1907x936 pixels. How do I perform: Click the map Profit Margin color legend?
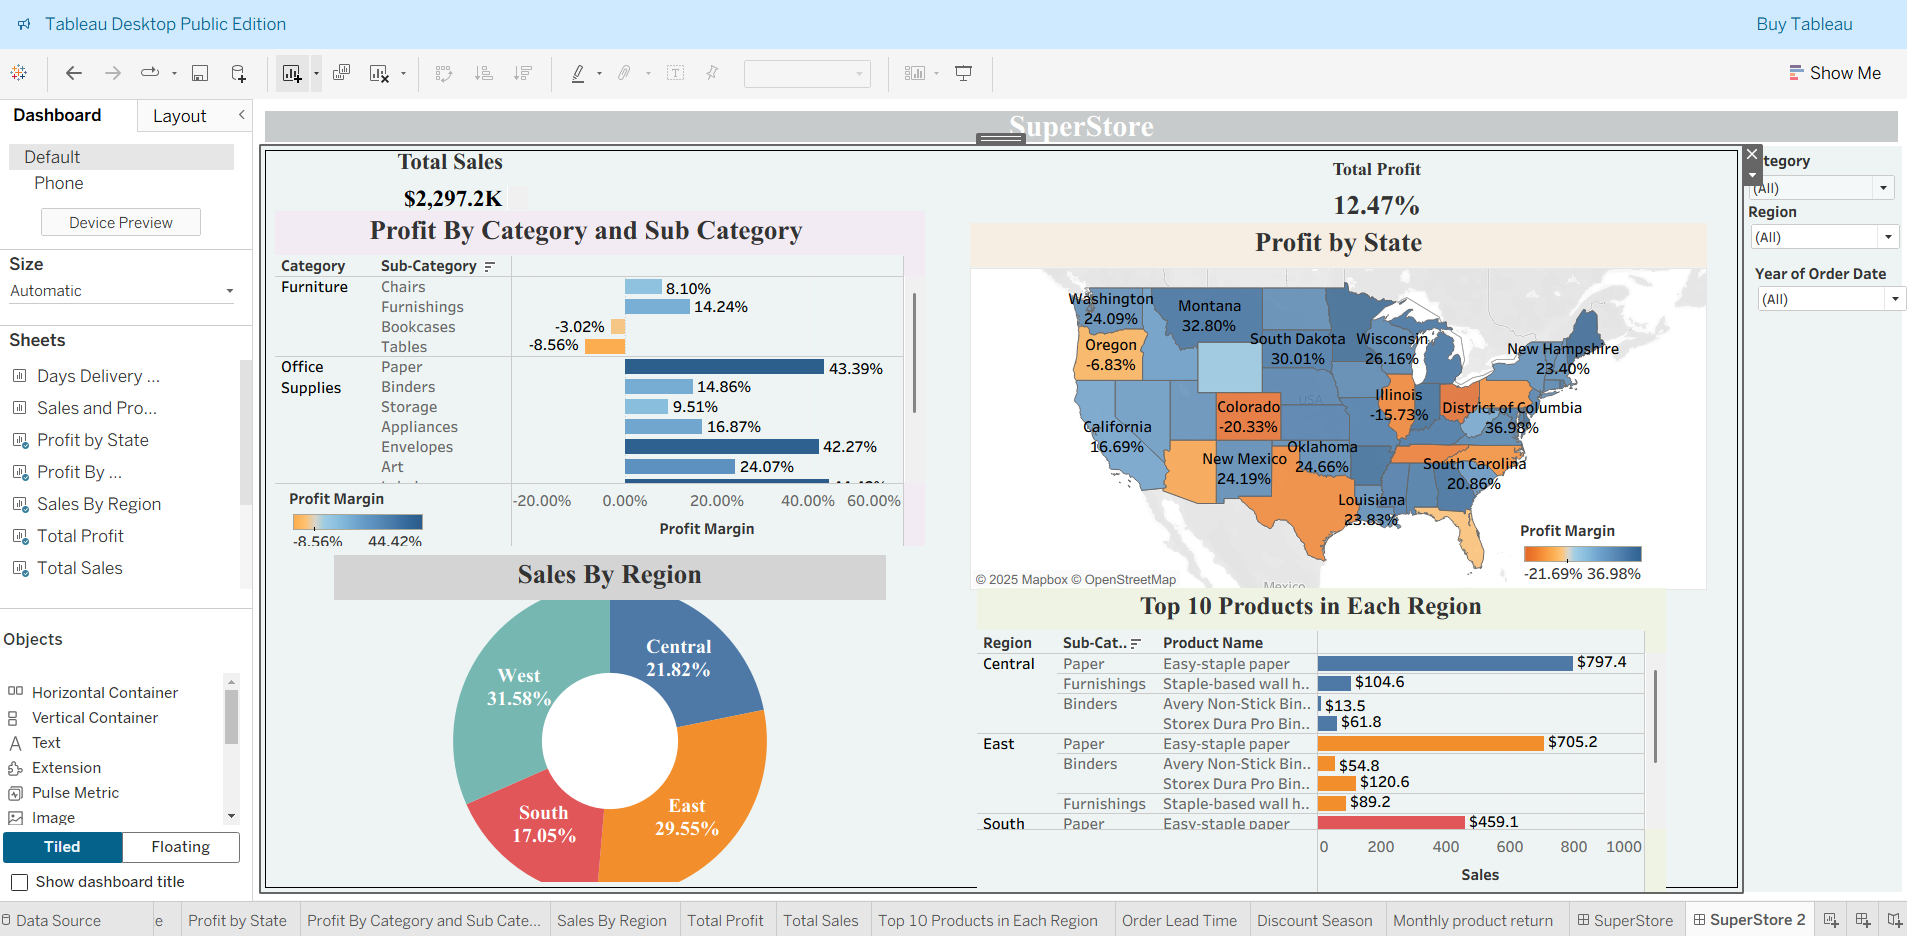(1582, 554)
